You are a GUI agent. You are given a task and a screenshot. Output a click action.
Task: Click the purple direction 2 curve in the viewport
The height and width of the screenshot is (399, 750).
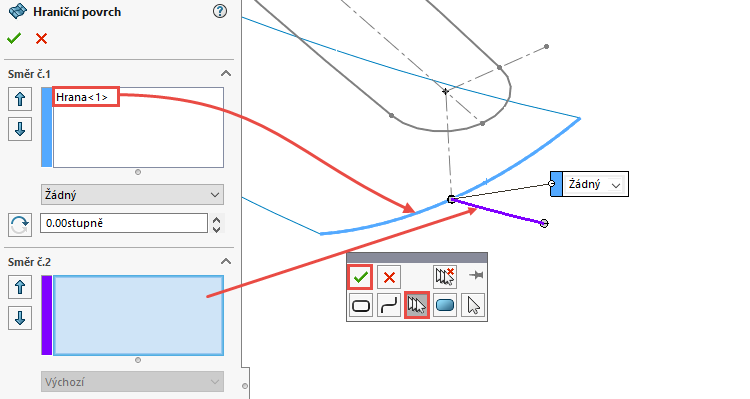(497, 211)
